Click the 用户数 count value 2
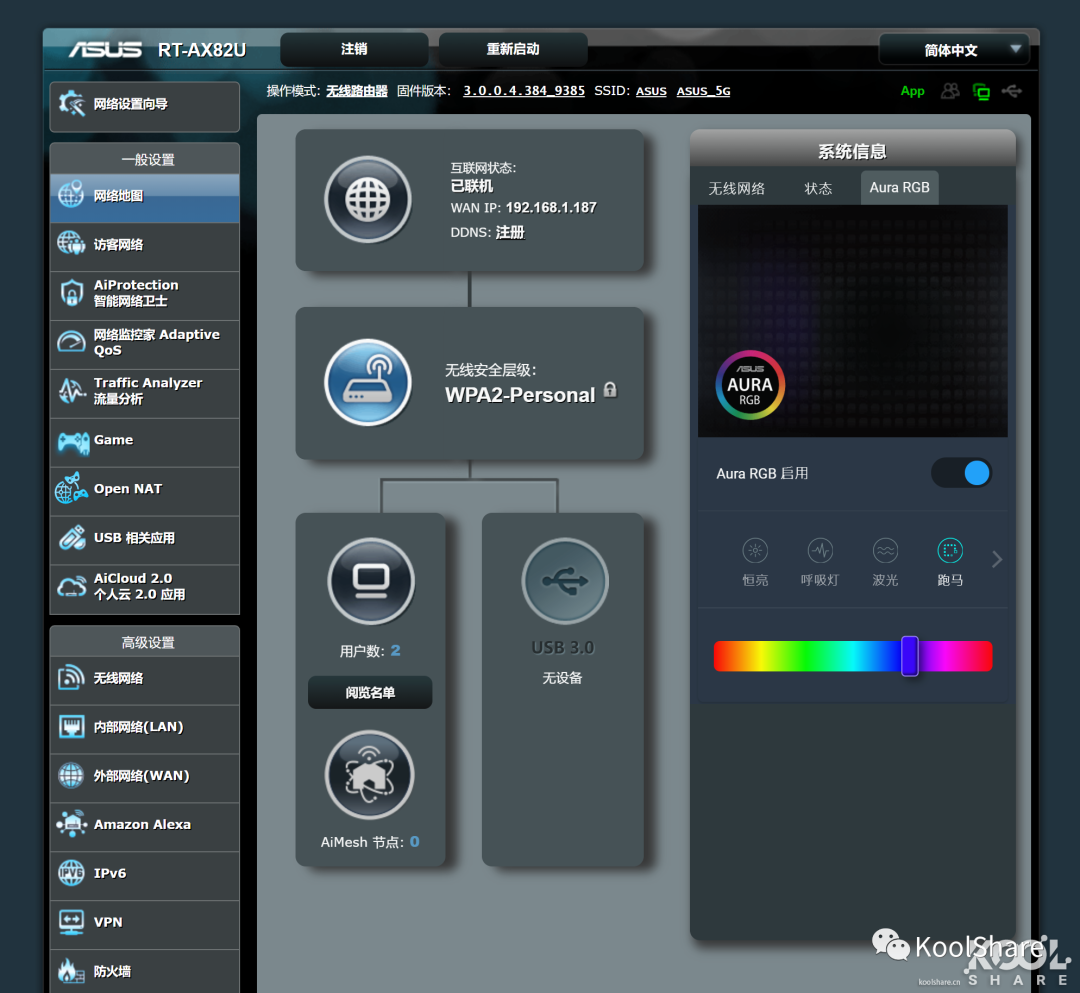The image size is (1080, 993). (x=395, y=651)
